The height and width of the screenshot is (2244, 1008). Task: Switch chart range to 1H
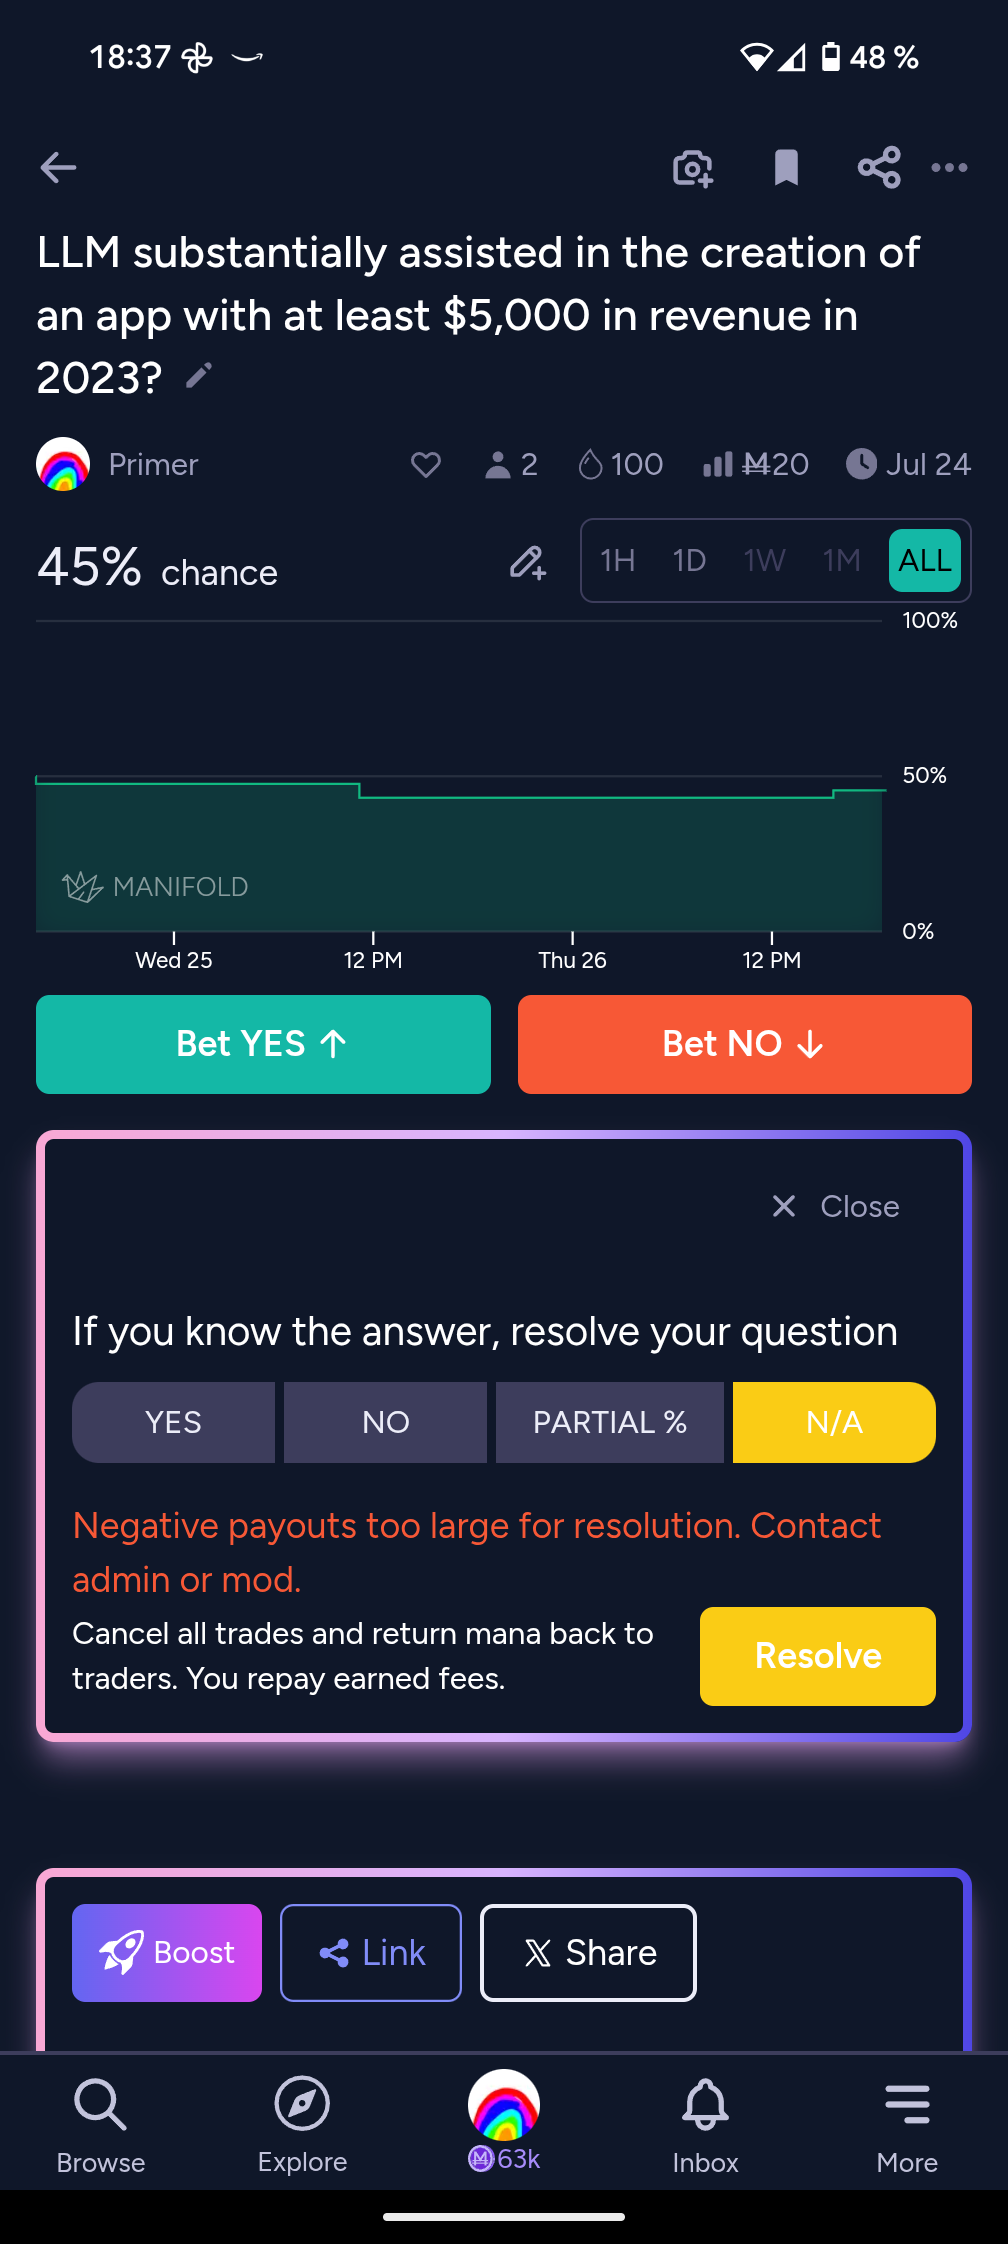[x=618, y=560]
